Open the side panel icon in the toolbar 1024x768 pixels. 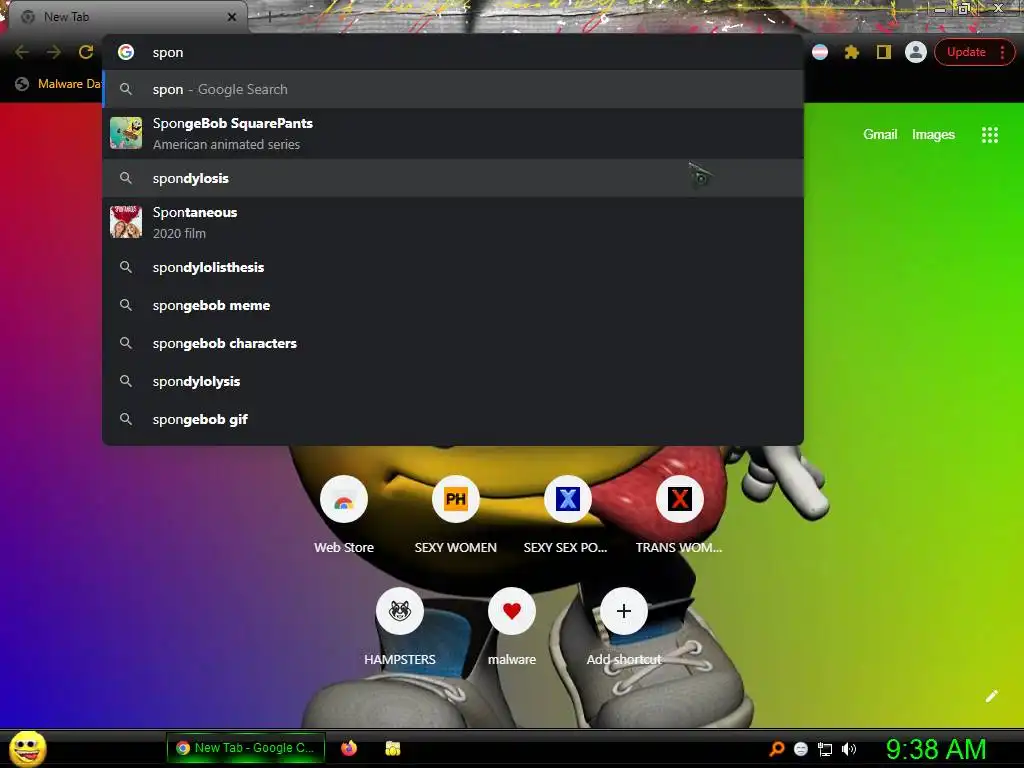[884, 52]
